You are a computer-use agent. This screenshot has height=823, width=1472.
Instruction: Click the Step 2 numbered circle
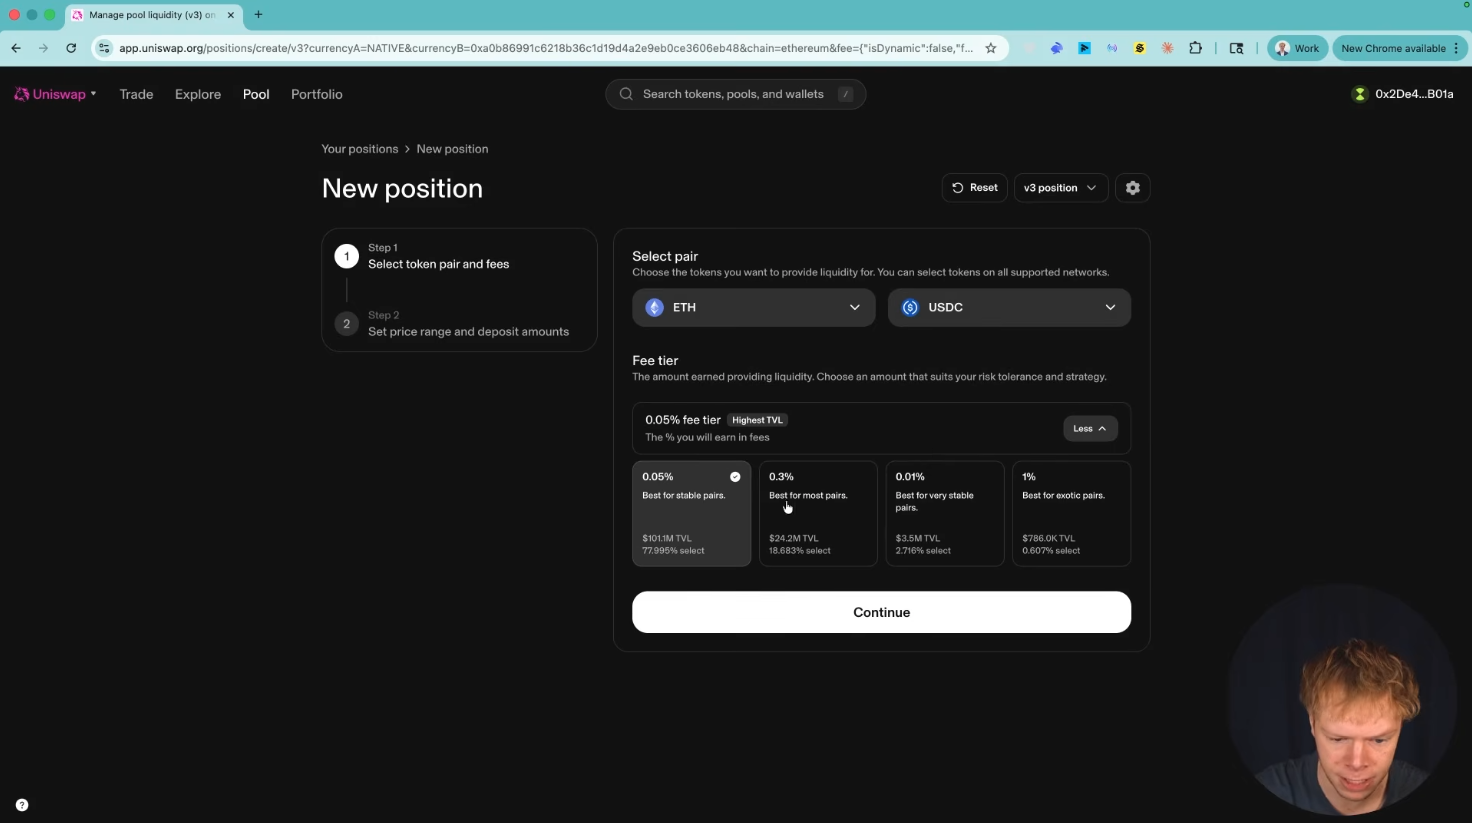[x=347, y=323]
